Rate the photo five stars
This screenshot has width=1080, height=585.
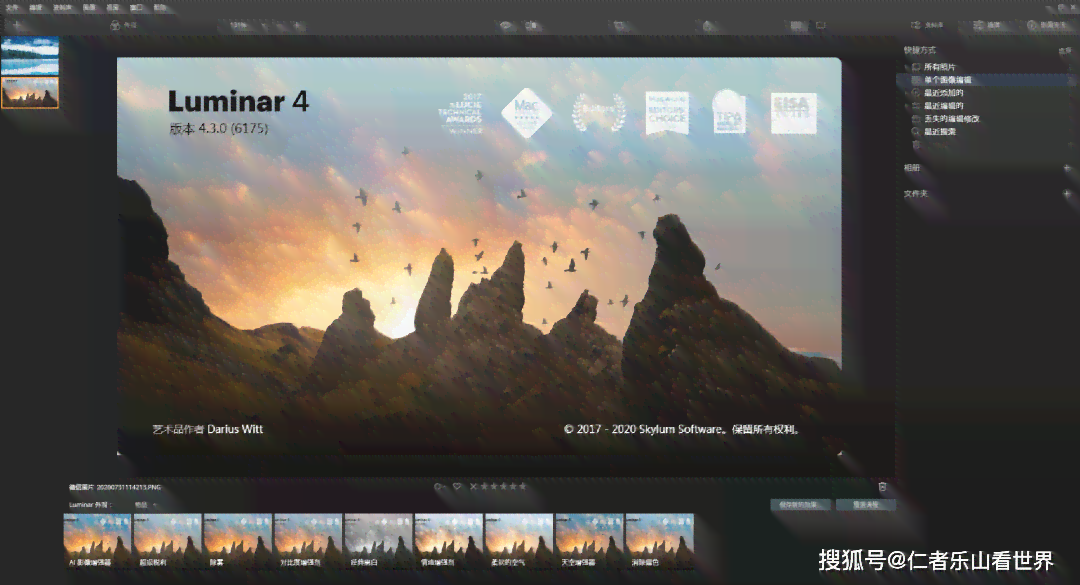tap(522, 486)
